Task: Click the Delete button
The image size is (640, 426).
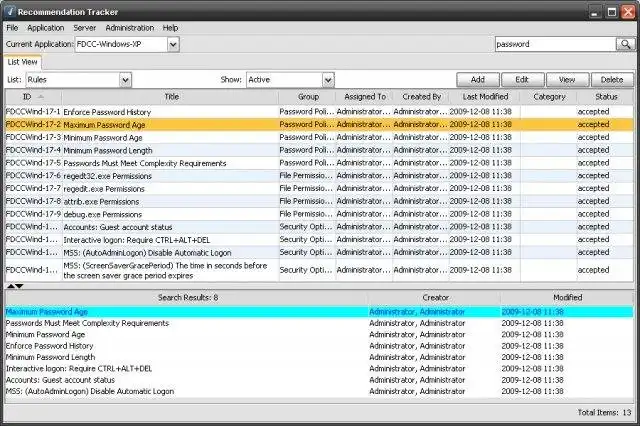Action: (x=612, y=80)
